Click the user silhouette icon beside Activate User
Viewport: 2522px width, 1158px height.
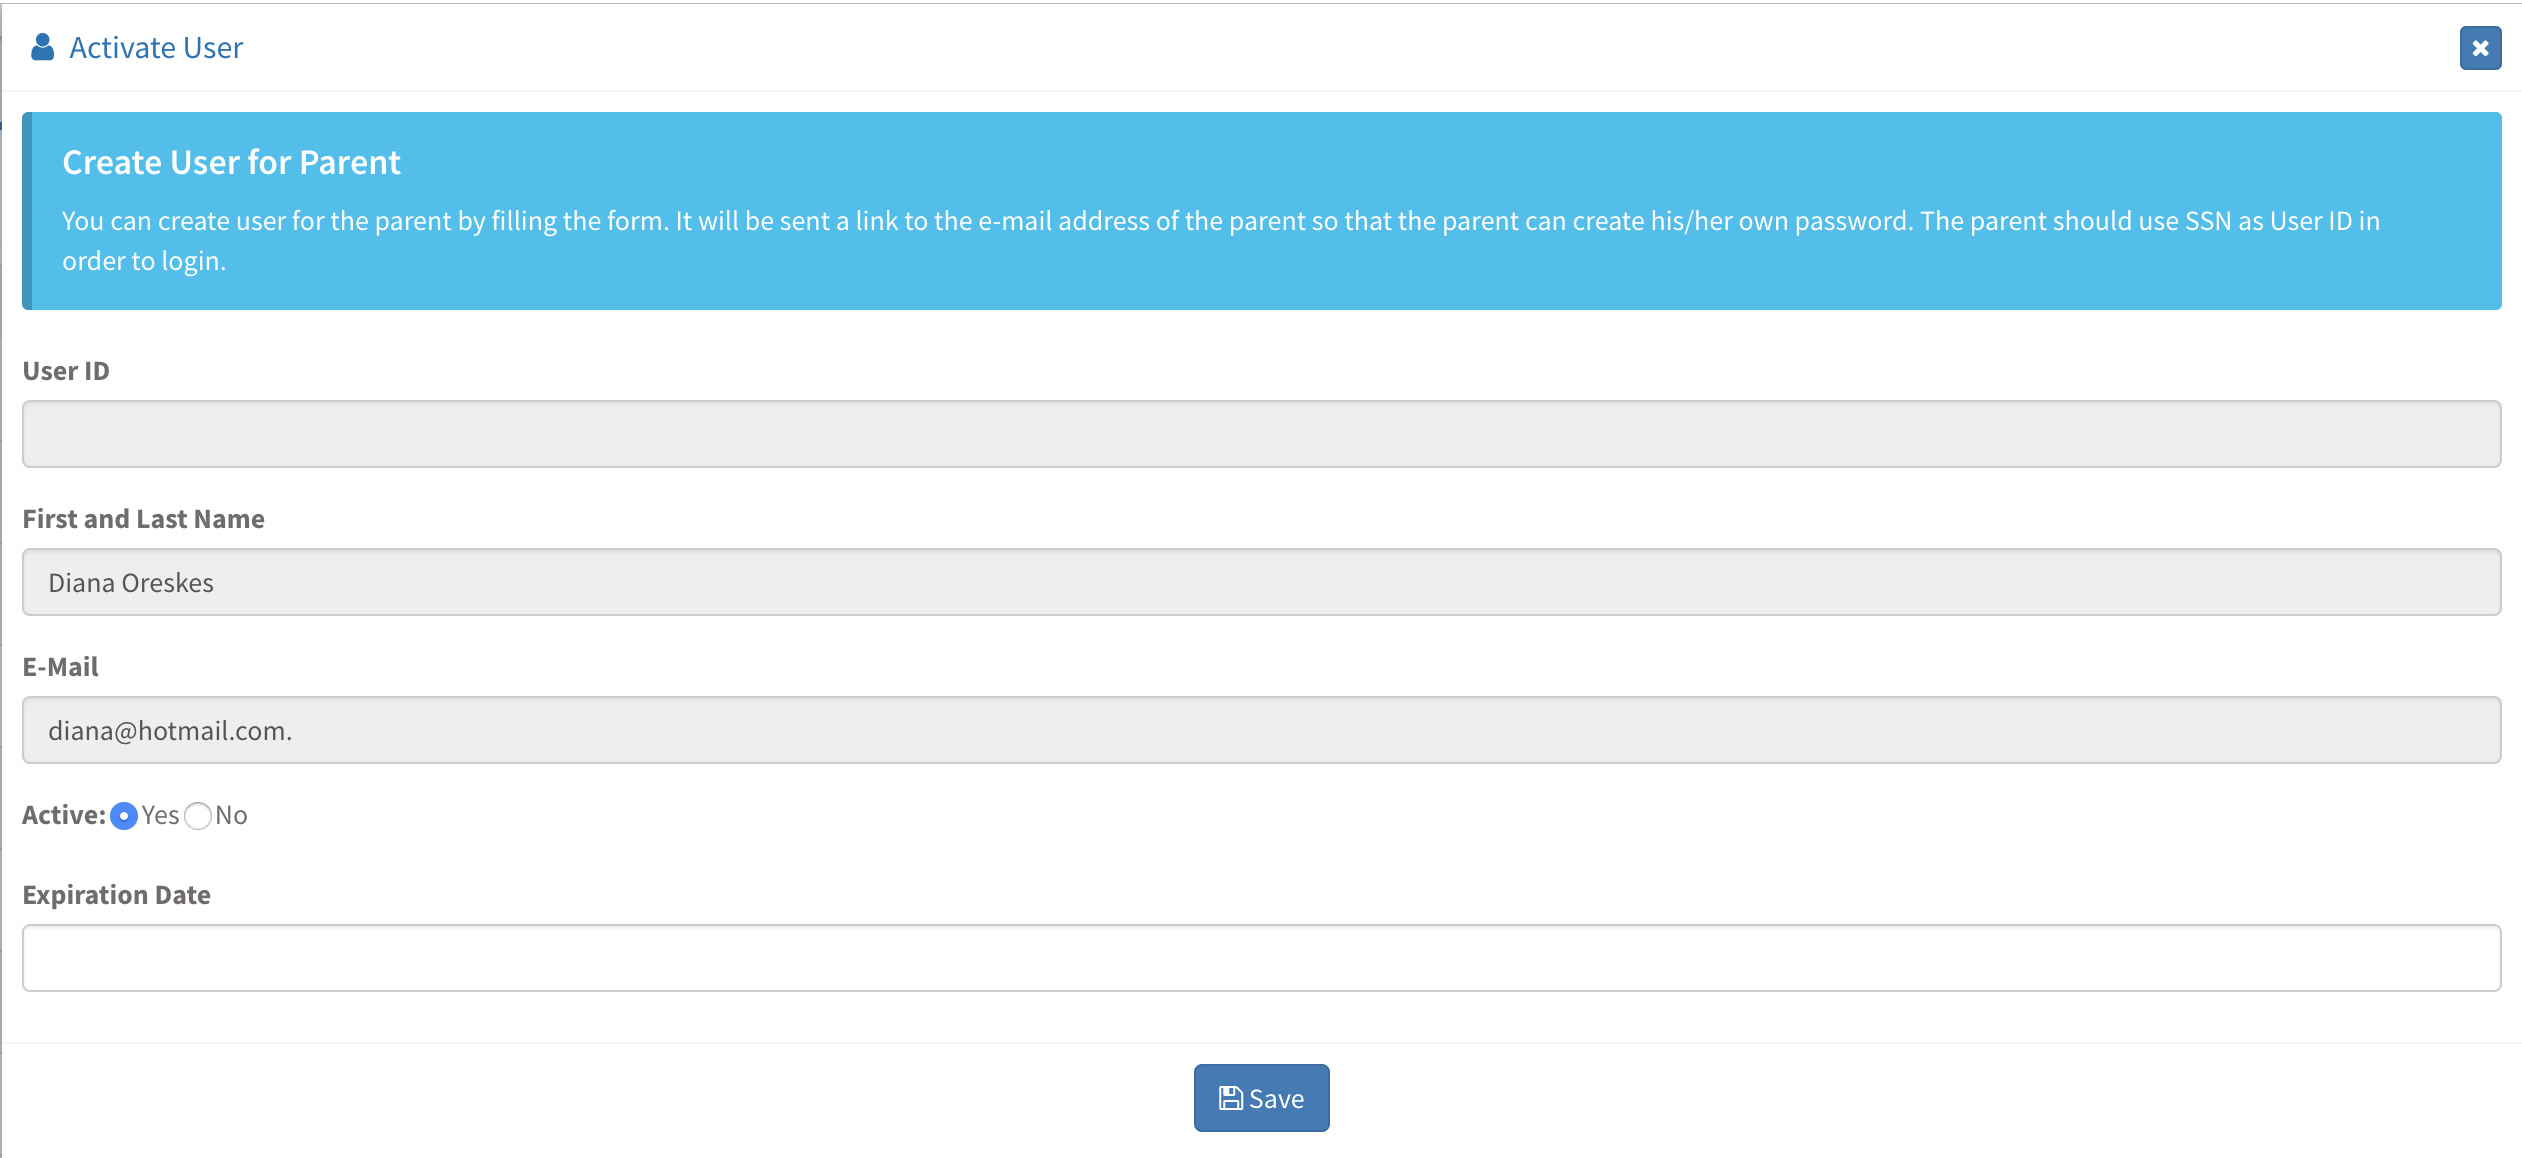[x=42, y=47]
